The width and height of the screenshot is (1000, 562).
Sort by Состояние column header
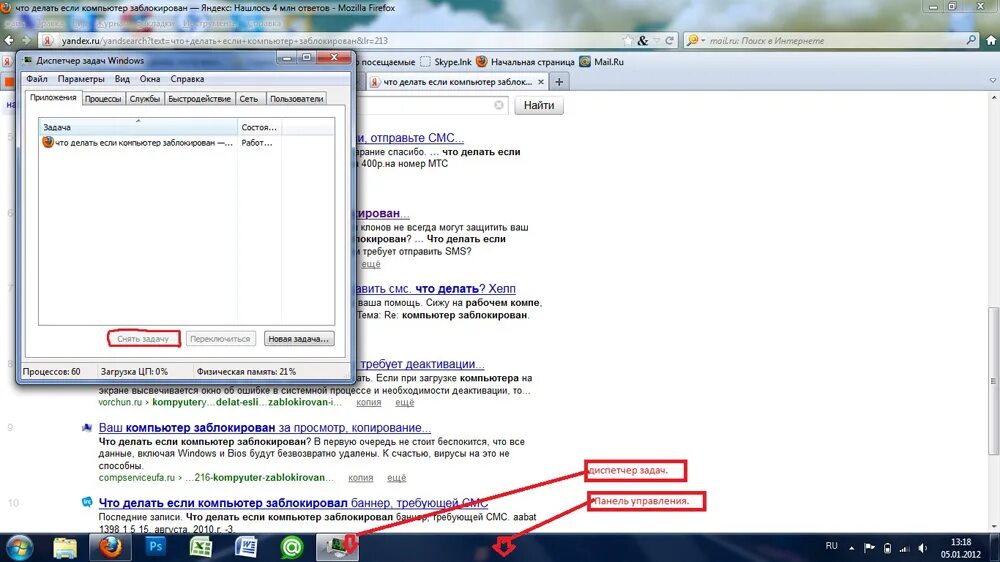pos(259,127)
